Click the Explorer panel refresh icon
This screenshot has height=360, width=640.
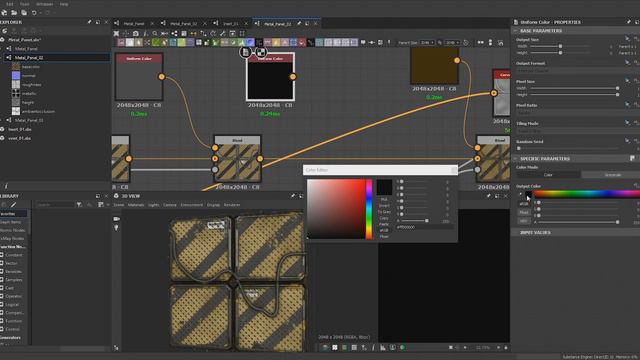coord(4,31)
